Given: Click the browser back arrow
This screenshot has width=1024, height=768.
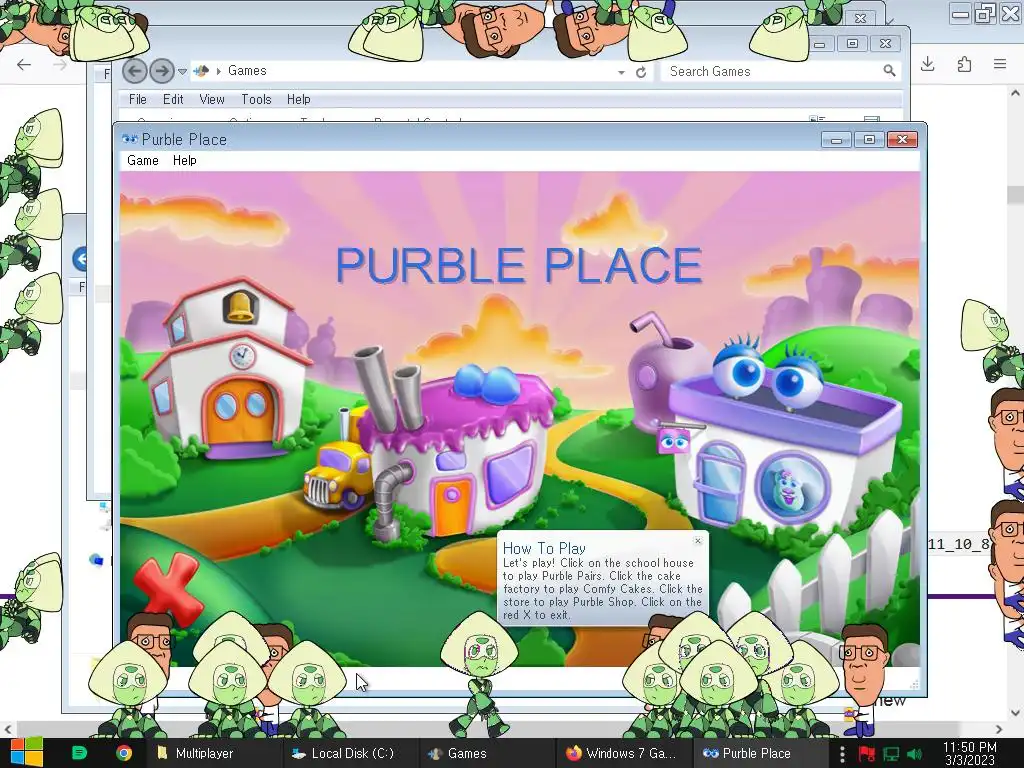Looking at the screenshot, I should click(x=24, y=64).
